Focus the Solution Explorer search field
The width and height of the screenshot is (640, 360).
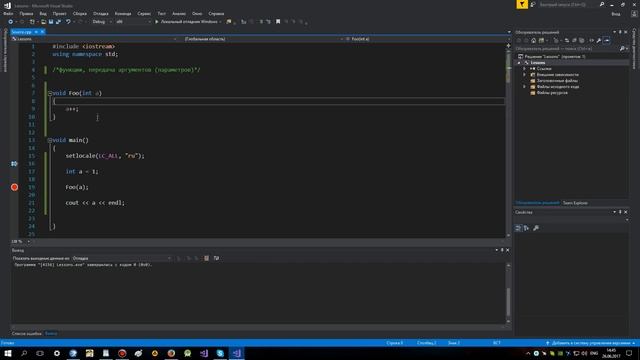(x=567, y=49)
